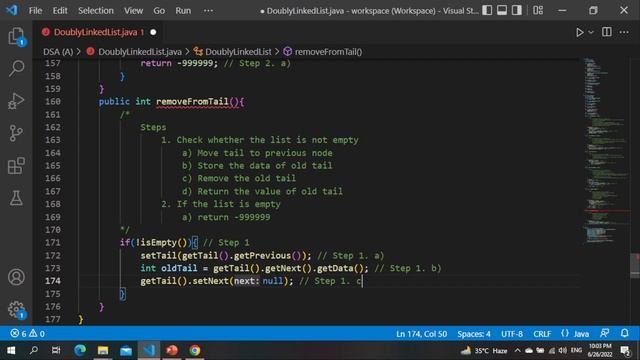
Task: Open Task View on taskbar
Action: point(56,351)
